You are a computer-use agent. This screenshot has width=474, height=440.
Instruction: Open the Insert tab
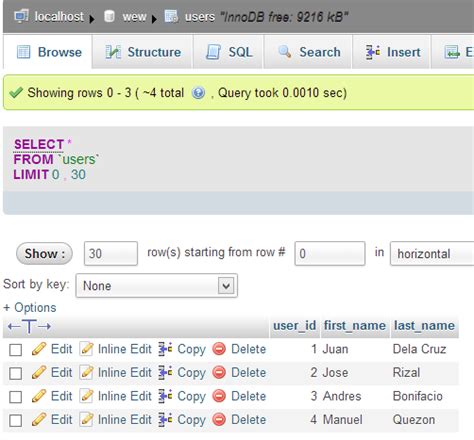point(391,52)
